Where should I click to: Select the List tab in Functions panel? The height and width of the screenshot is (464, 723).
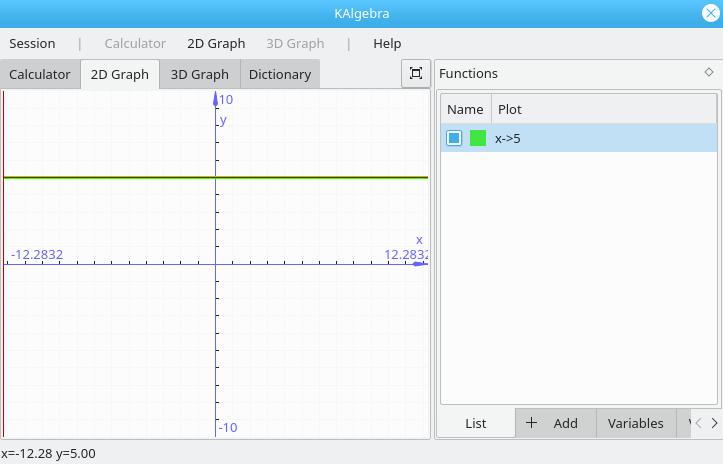point(476,423)
